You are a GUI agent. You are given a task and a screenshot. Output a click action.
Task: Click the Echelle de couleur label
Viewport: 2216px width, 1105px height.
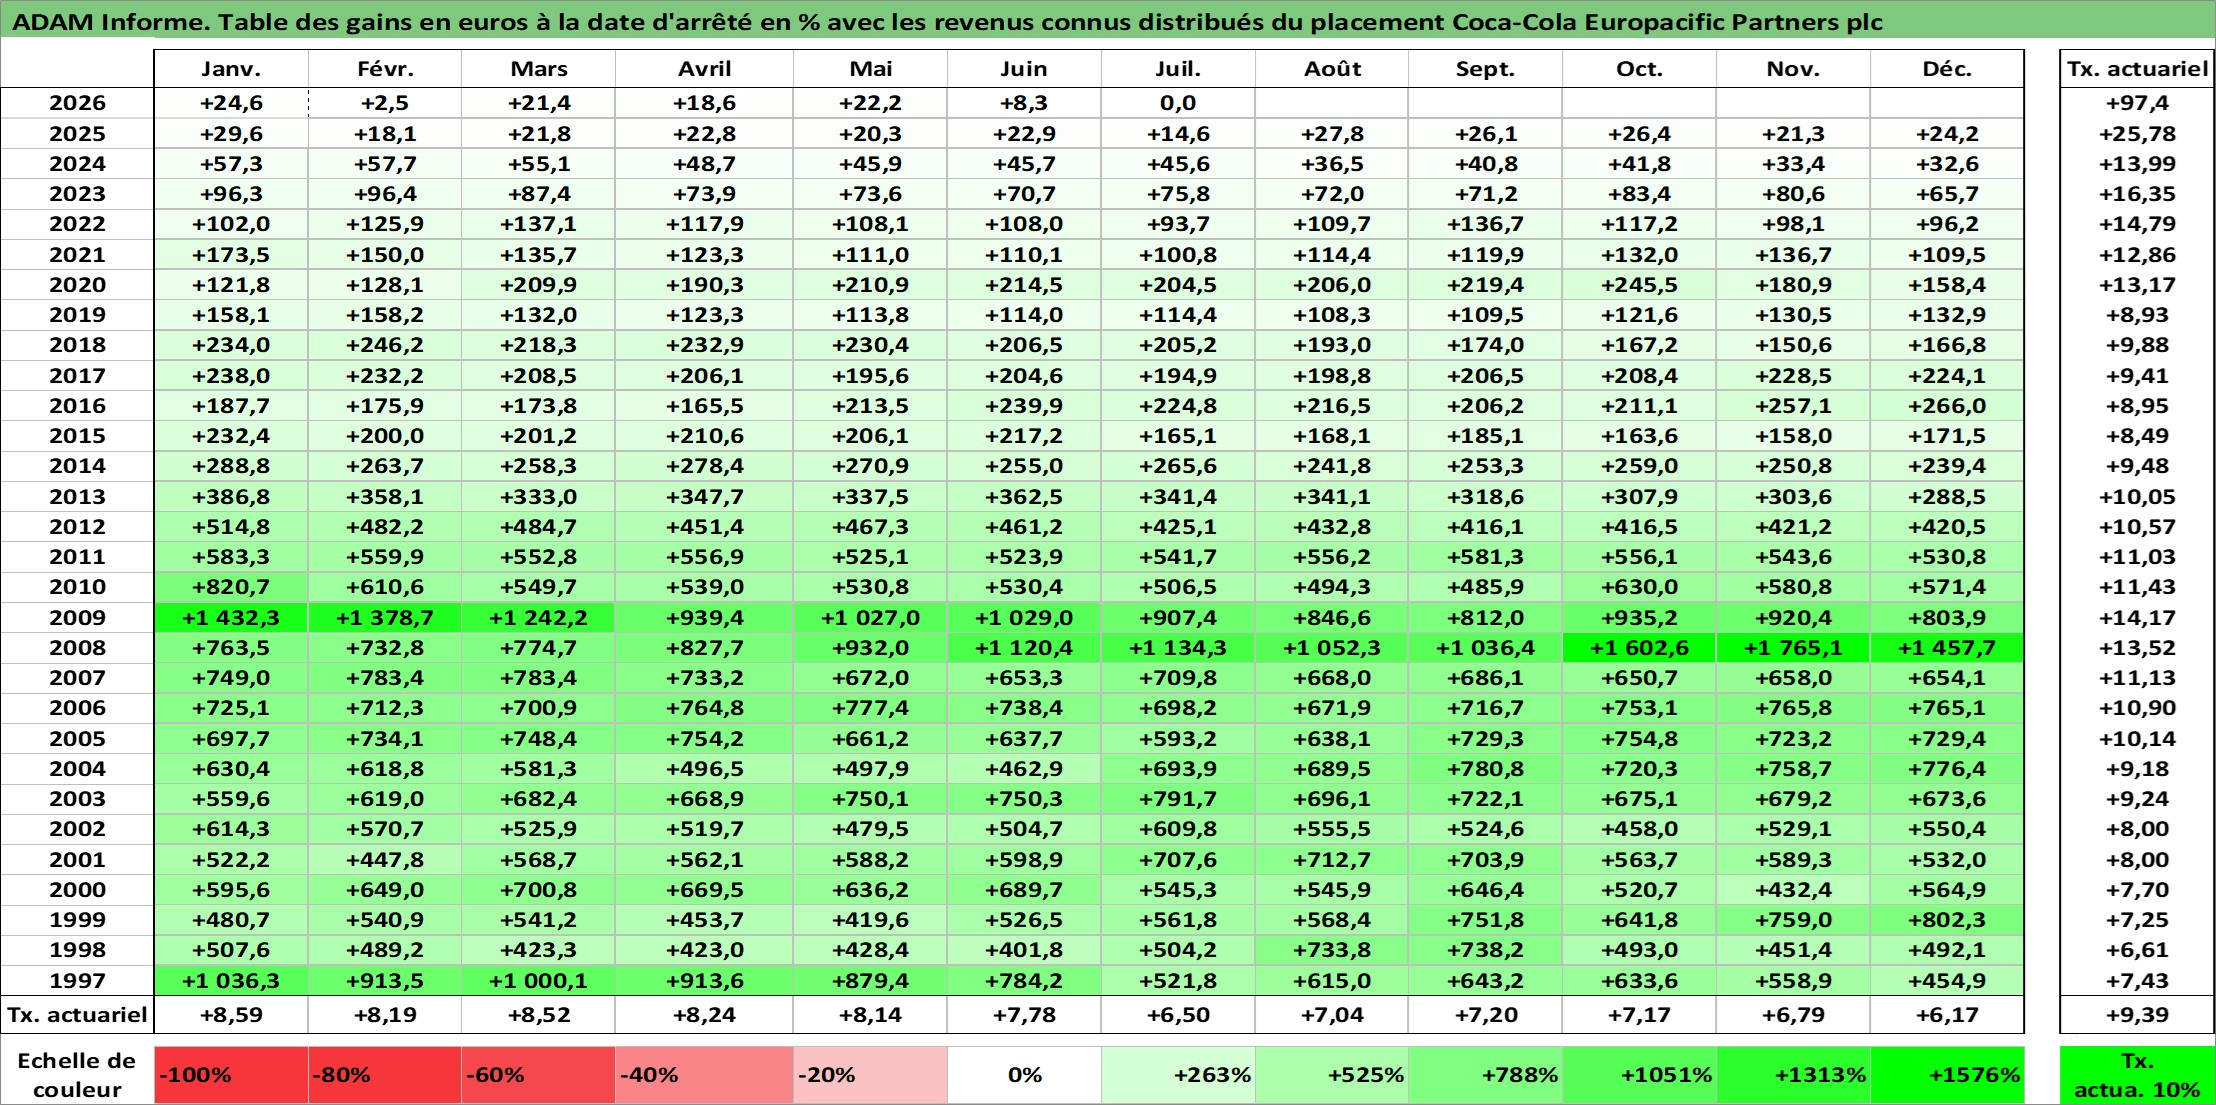click(77, 1075)
